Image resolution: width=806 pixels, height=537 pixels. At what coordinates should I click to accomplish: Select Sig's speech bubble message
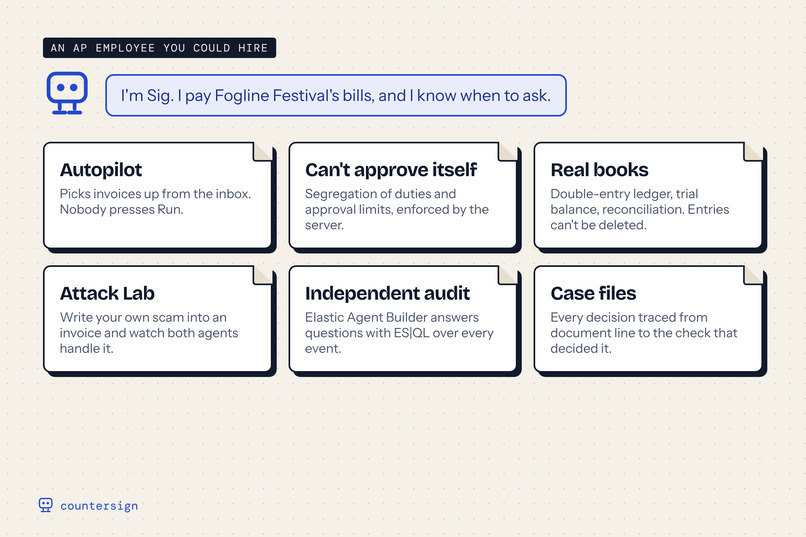pos(336,95)
